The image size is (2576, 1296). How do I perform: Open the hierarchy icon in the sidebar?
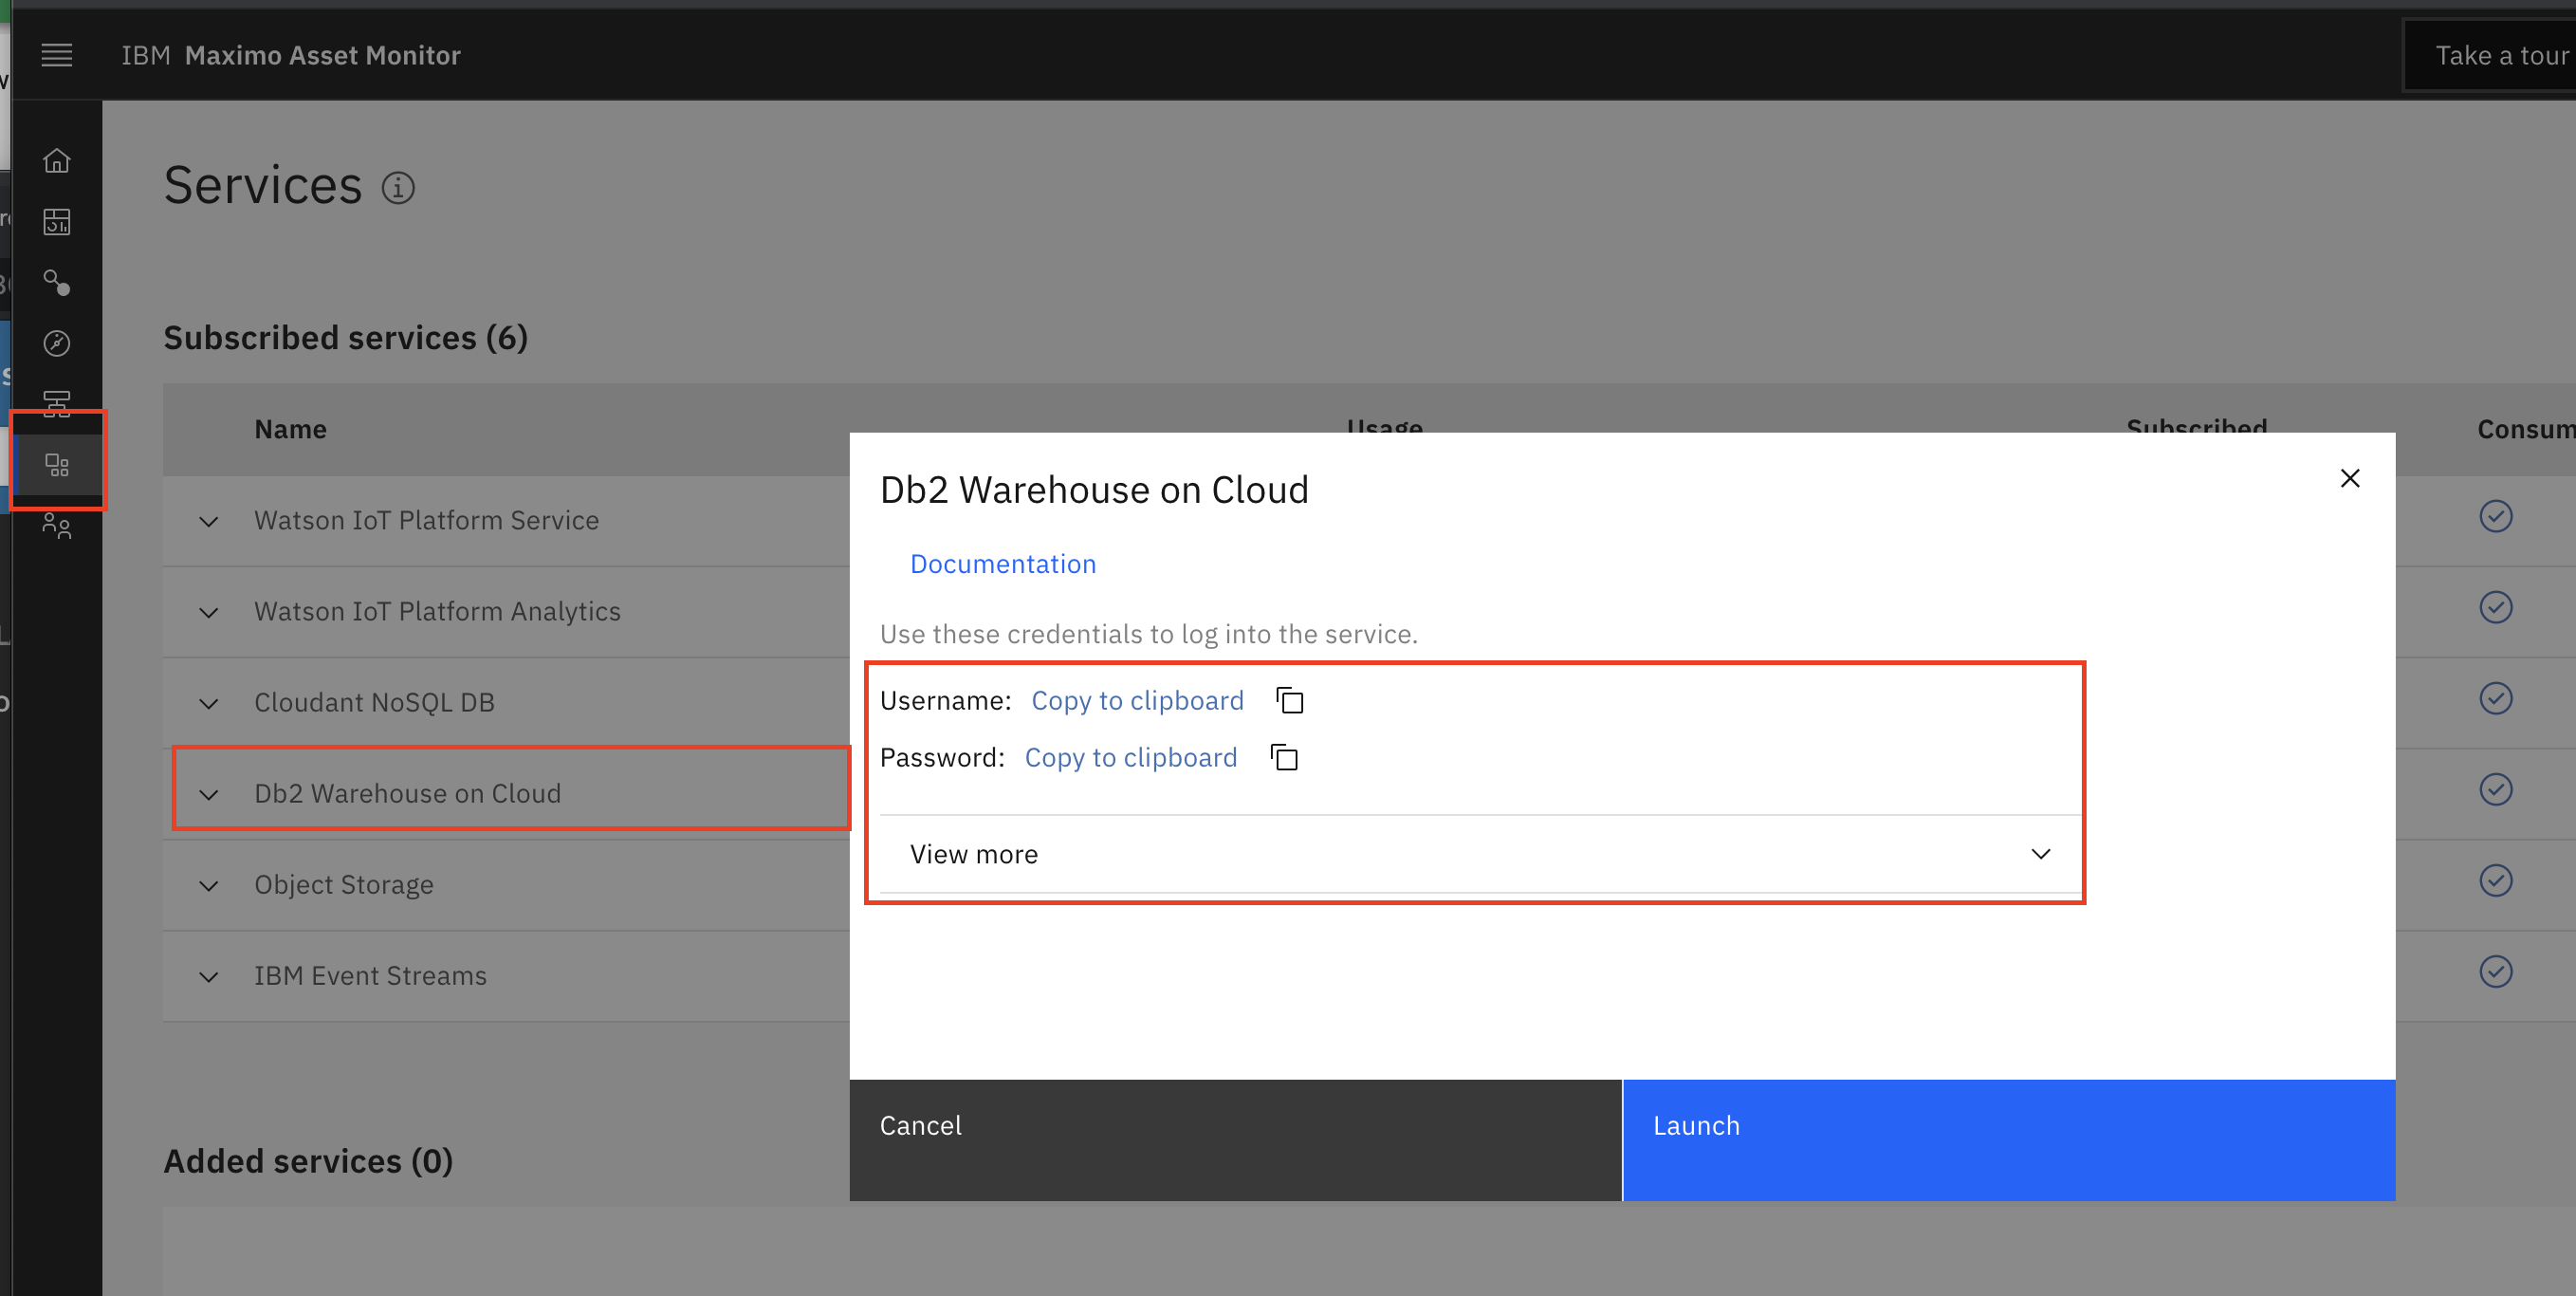[57, 402]
